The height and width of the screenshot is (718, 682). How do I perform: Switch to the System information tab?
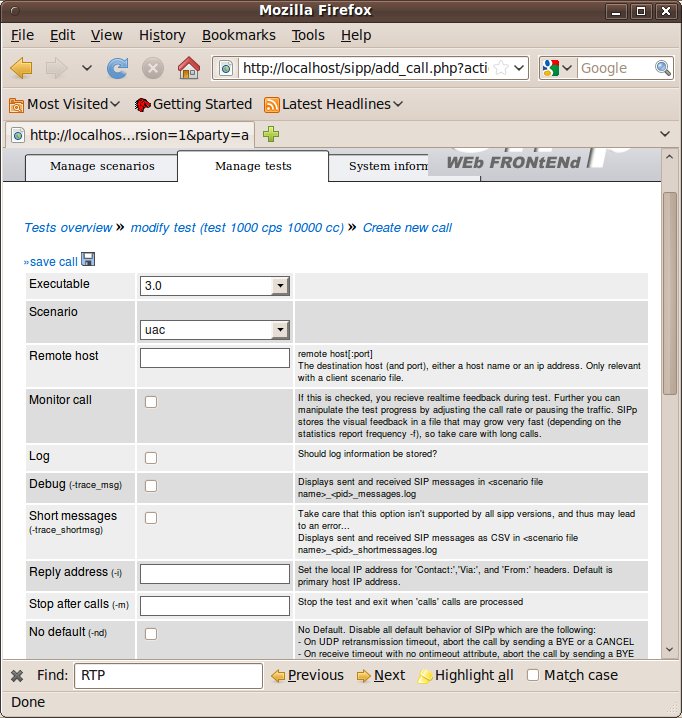(x=388, y=167)
